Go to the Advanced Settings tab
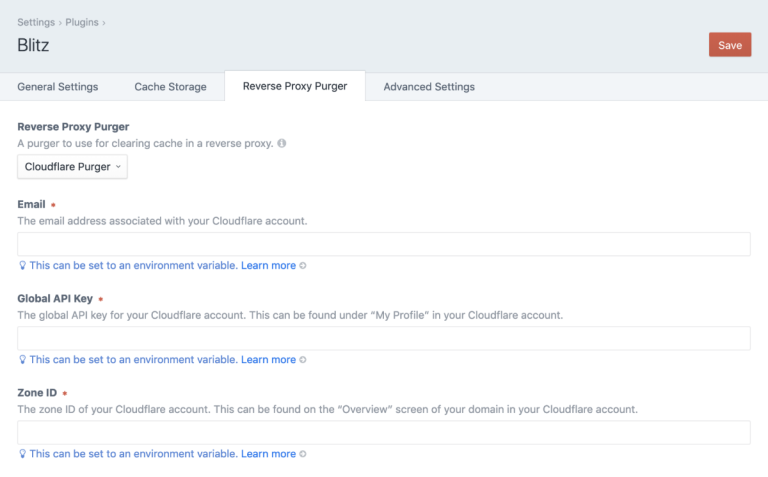Viewport: 768px width, 477px height. pos(429,87)
